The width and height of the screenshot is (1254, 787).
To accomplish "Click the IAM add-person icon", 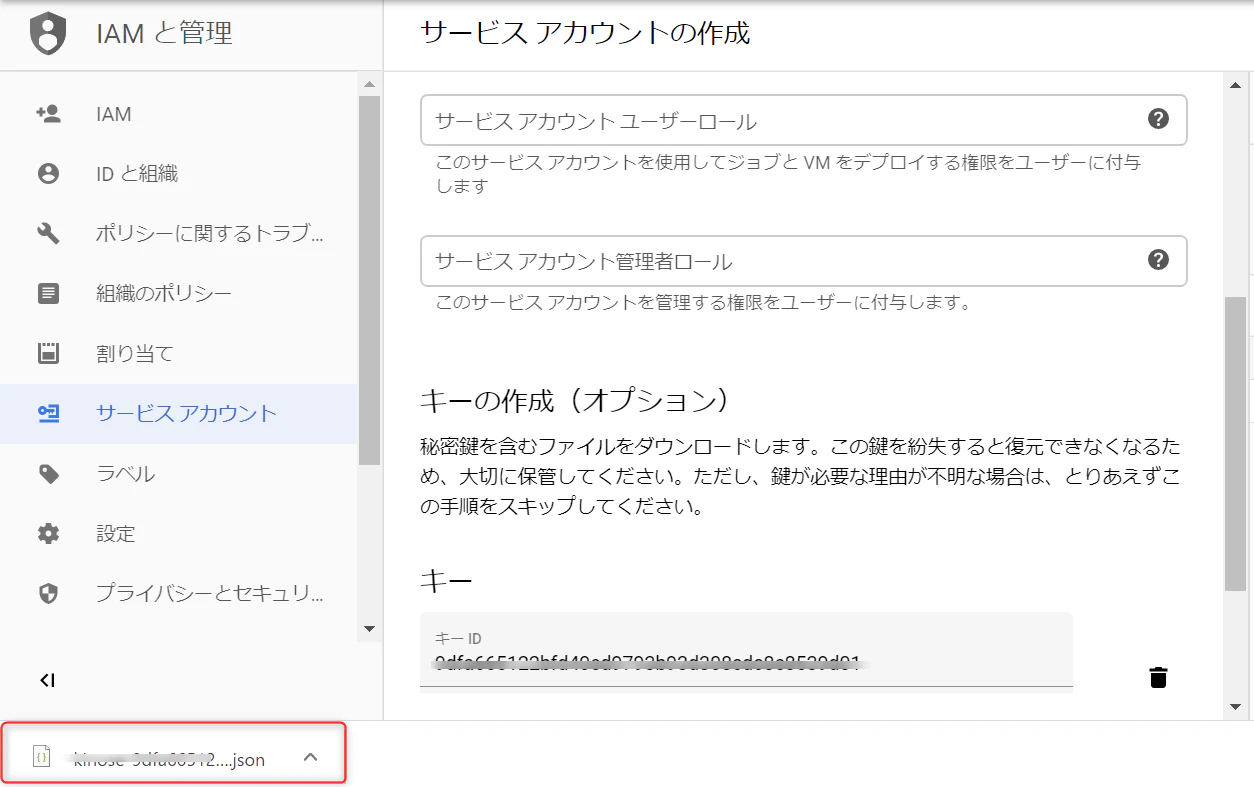I will click(x=48, y=114).
